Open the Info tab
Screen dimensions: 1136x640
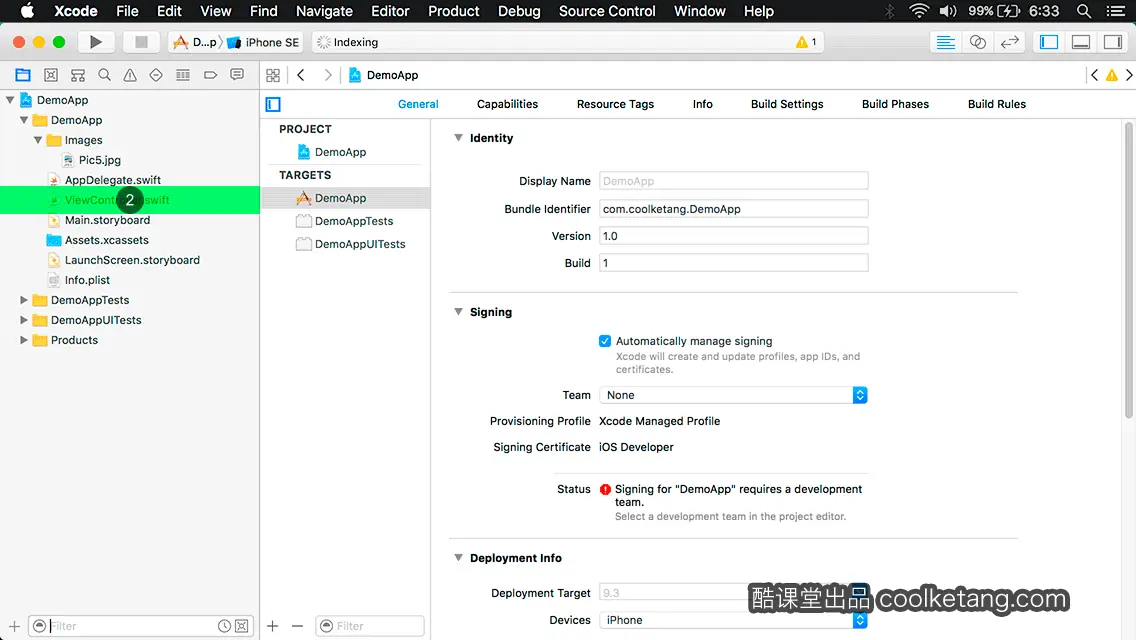coord(703,104)
